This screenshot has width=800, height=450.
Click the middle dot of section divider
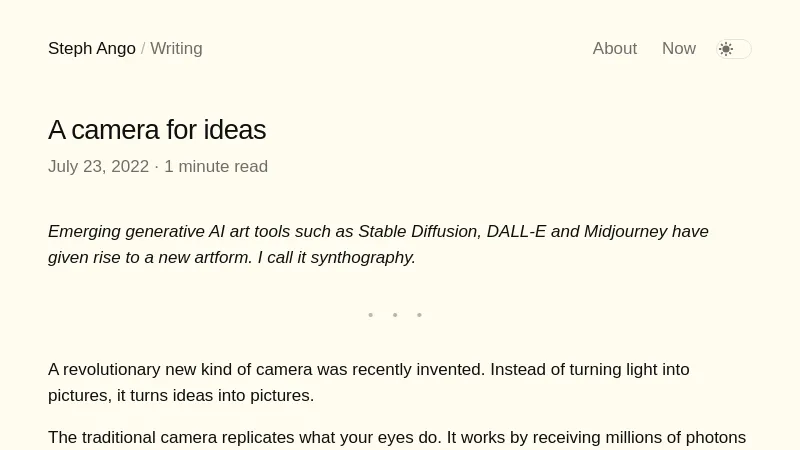(395, 315)
